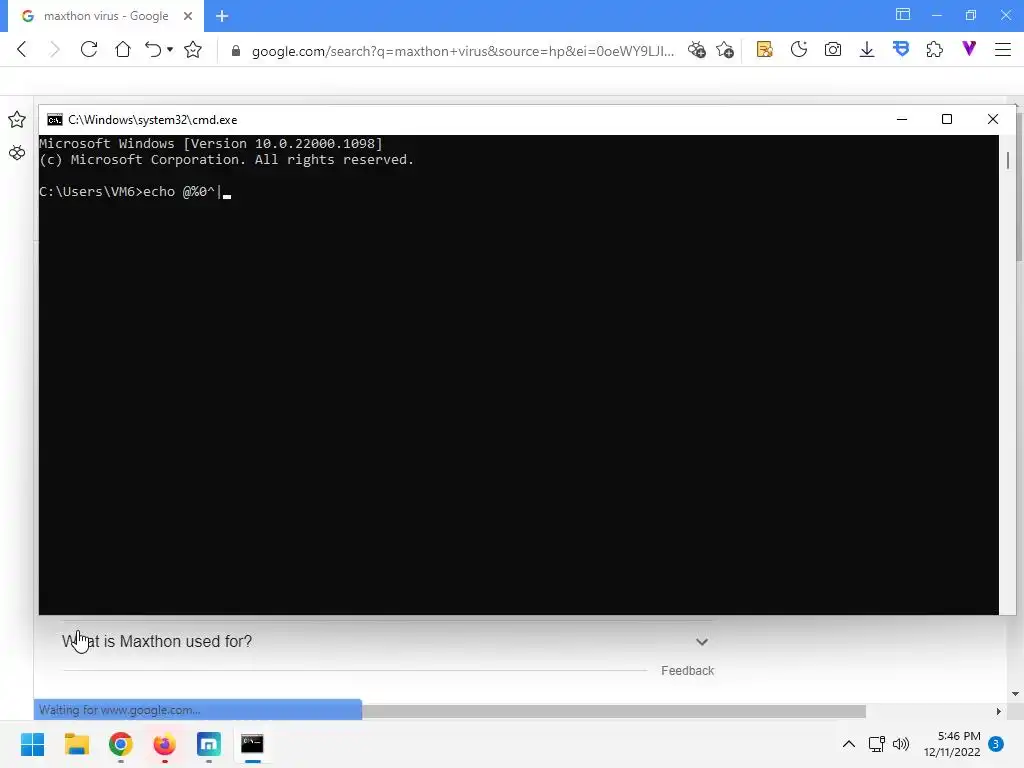Open the downloads manager
Image resolution: width=1024 pixels, height=768 pixels.
coord(867,50)
